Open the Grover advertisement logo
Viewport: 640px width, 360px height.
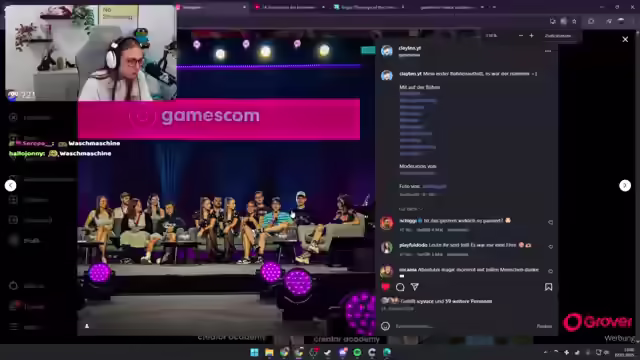tap(598, 322)
